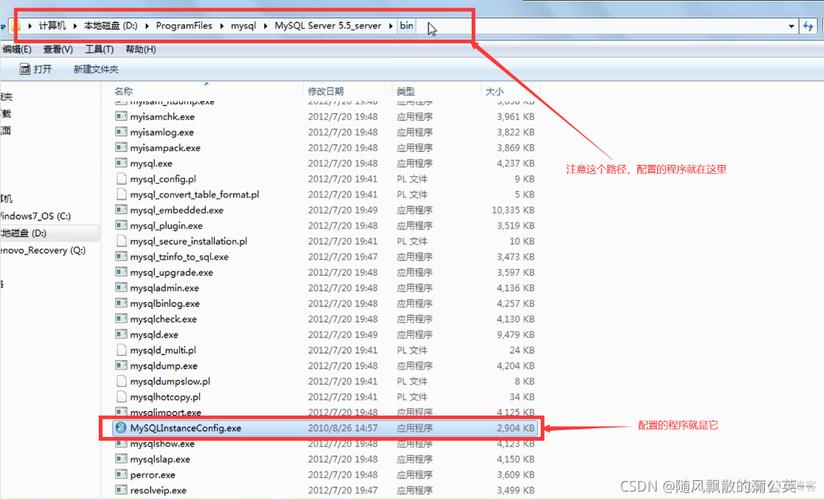
Task: Select Windows7_OS (C:) in navigation pane
Action: point(35,216)
